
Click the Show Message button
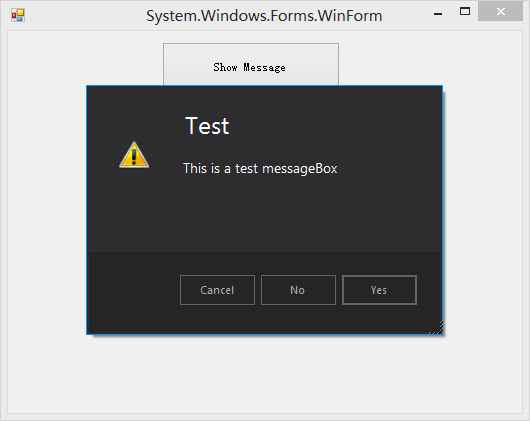[x=251, y=64]
